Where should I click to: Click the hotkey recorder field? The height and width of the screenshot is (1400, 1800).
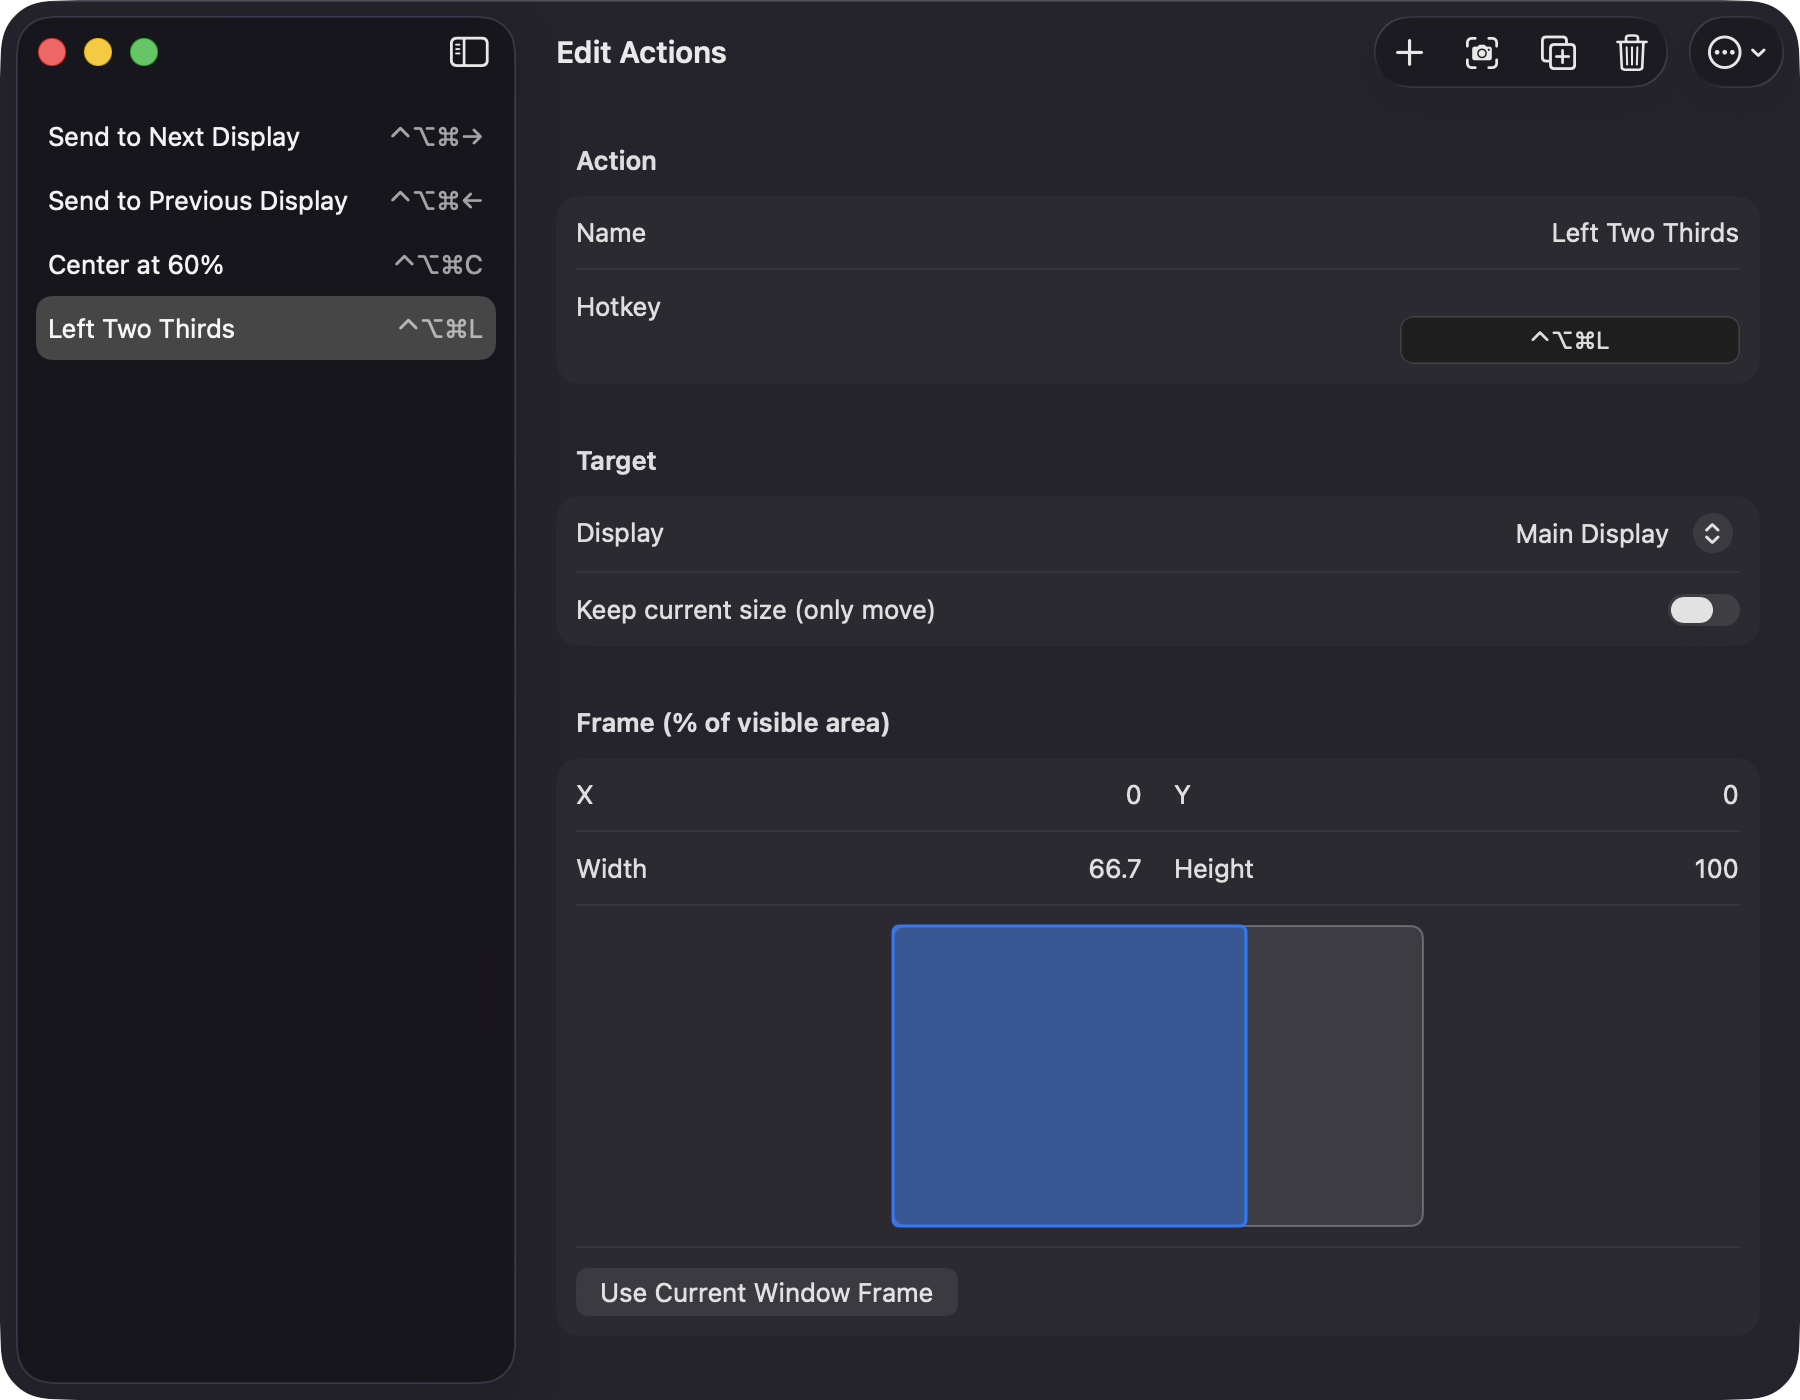coord(1570,340)
